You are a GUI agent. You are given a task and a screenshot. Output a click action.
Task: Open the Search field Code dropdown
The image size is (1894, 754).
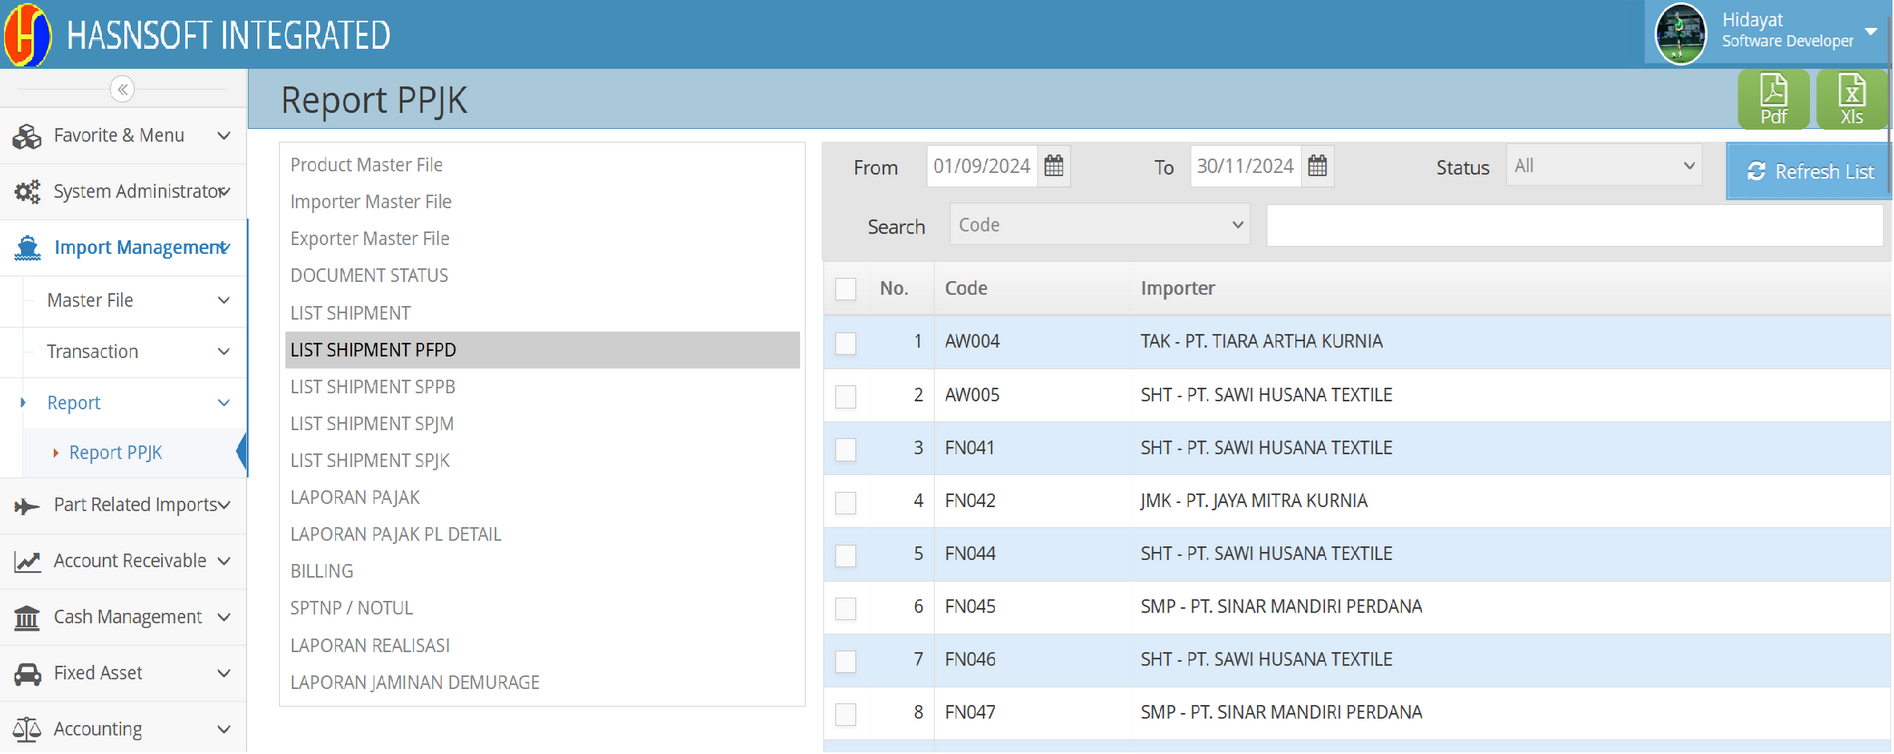1099,225
